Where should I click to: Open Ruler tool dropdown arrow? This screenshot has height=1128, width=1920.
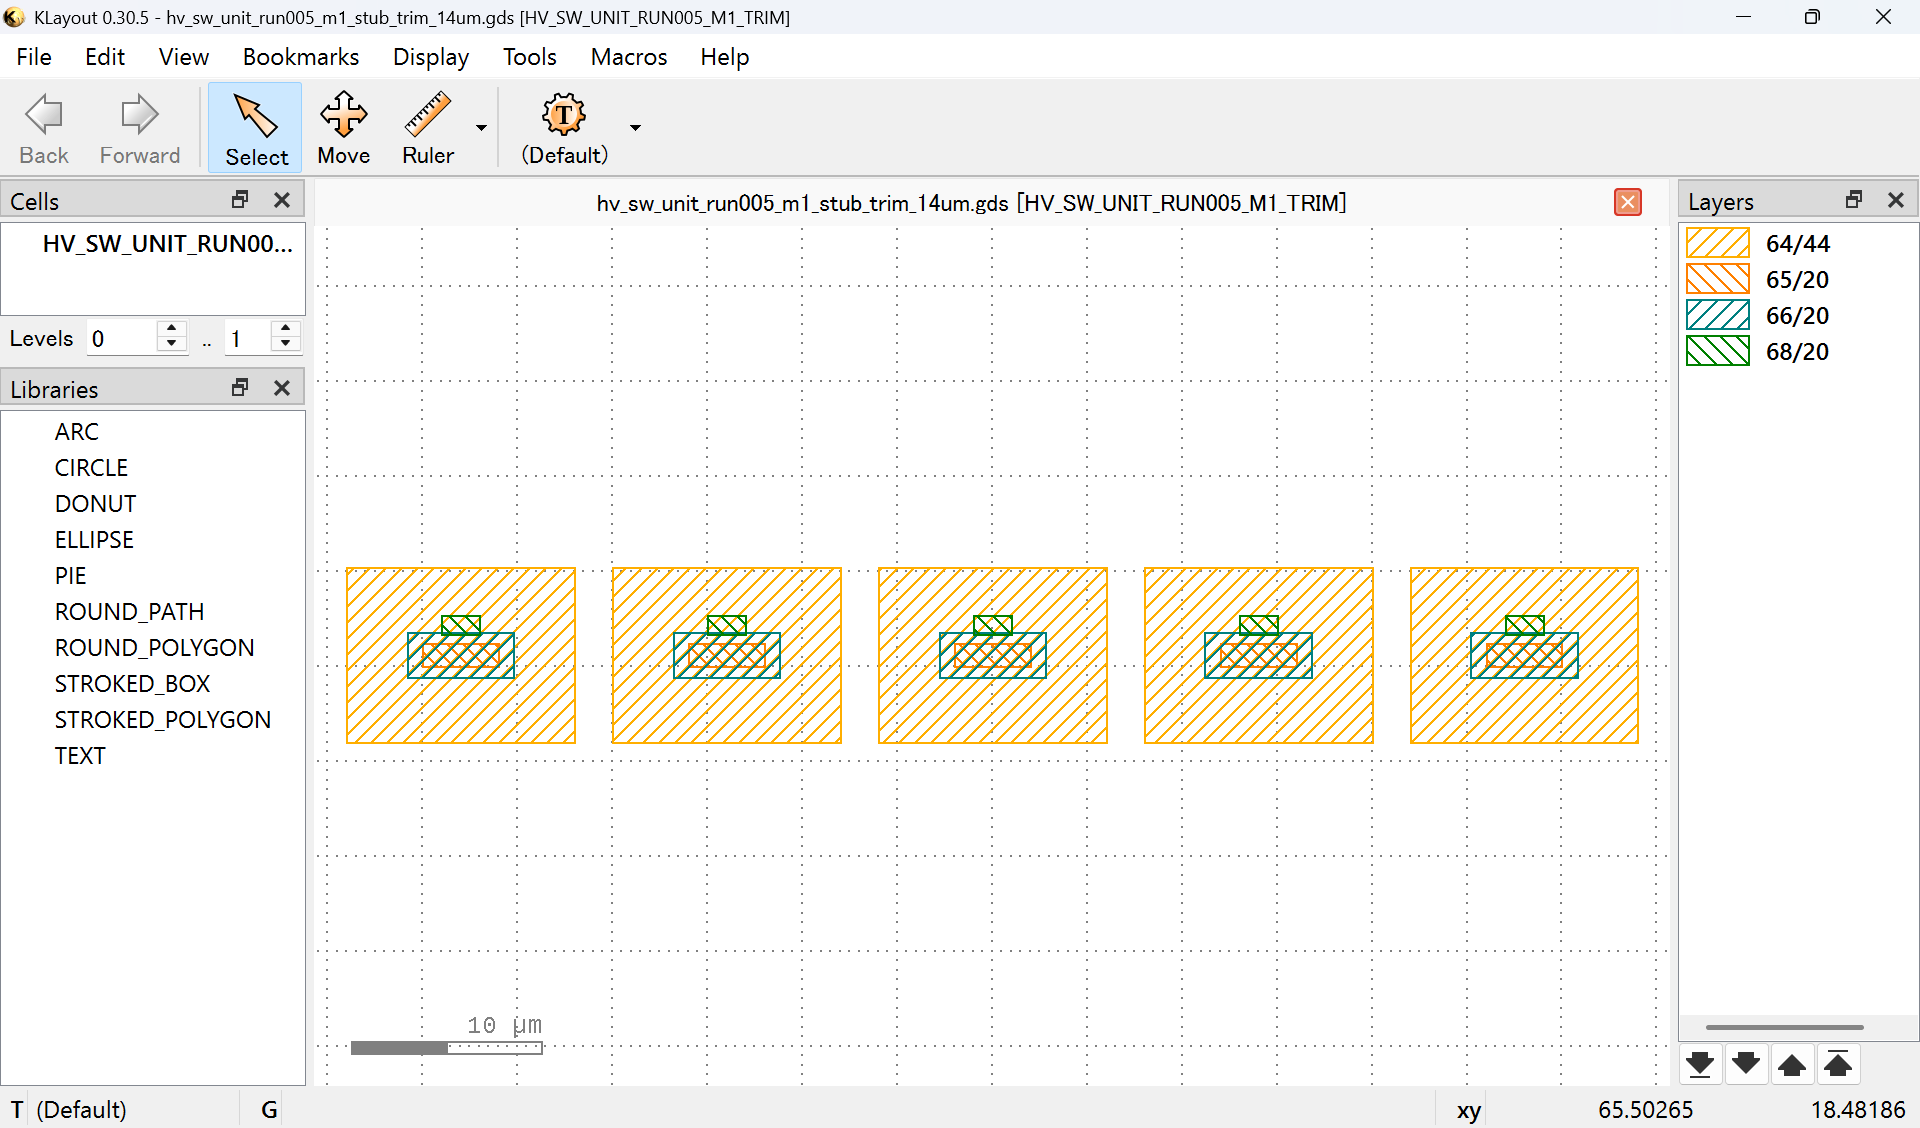481,128
